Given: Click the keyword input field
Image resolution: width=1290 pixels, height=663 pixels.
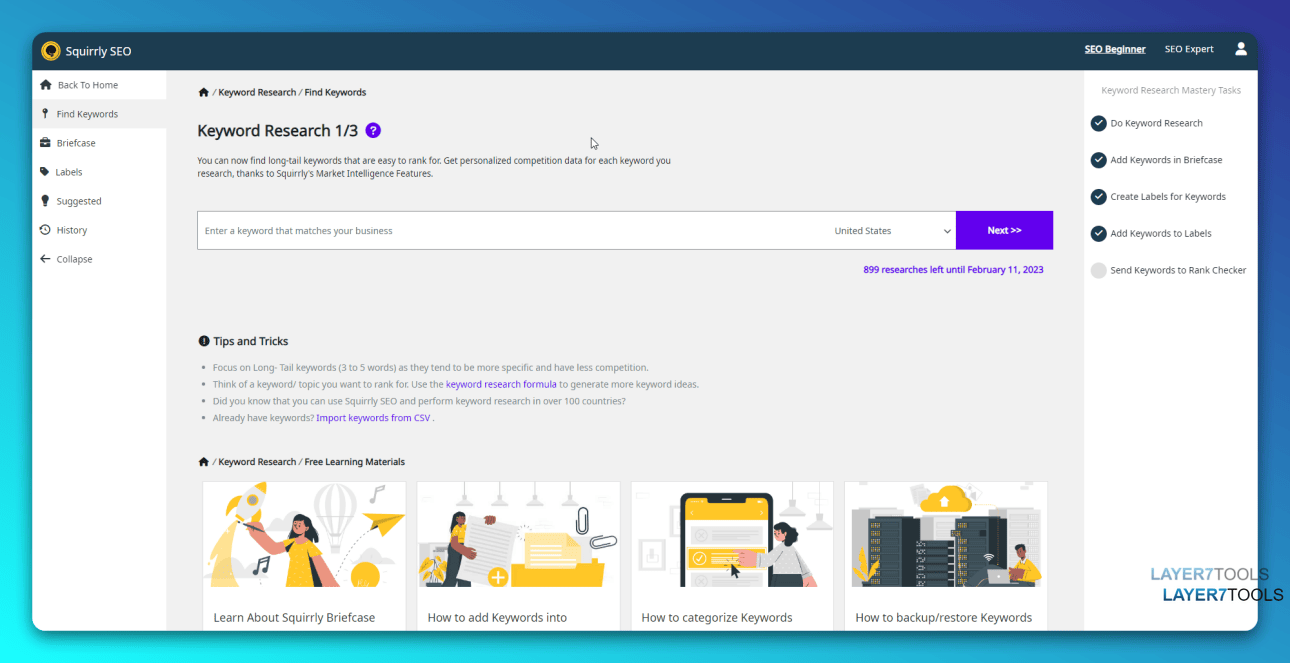Looking at the screenshot, I should click(x=512, y=231).
